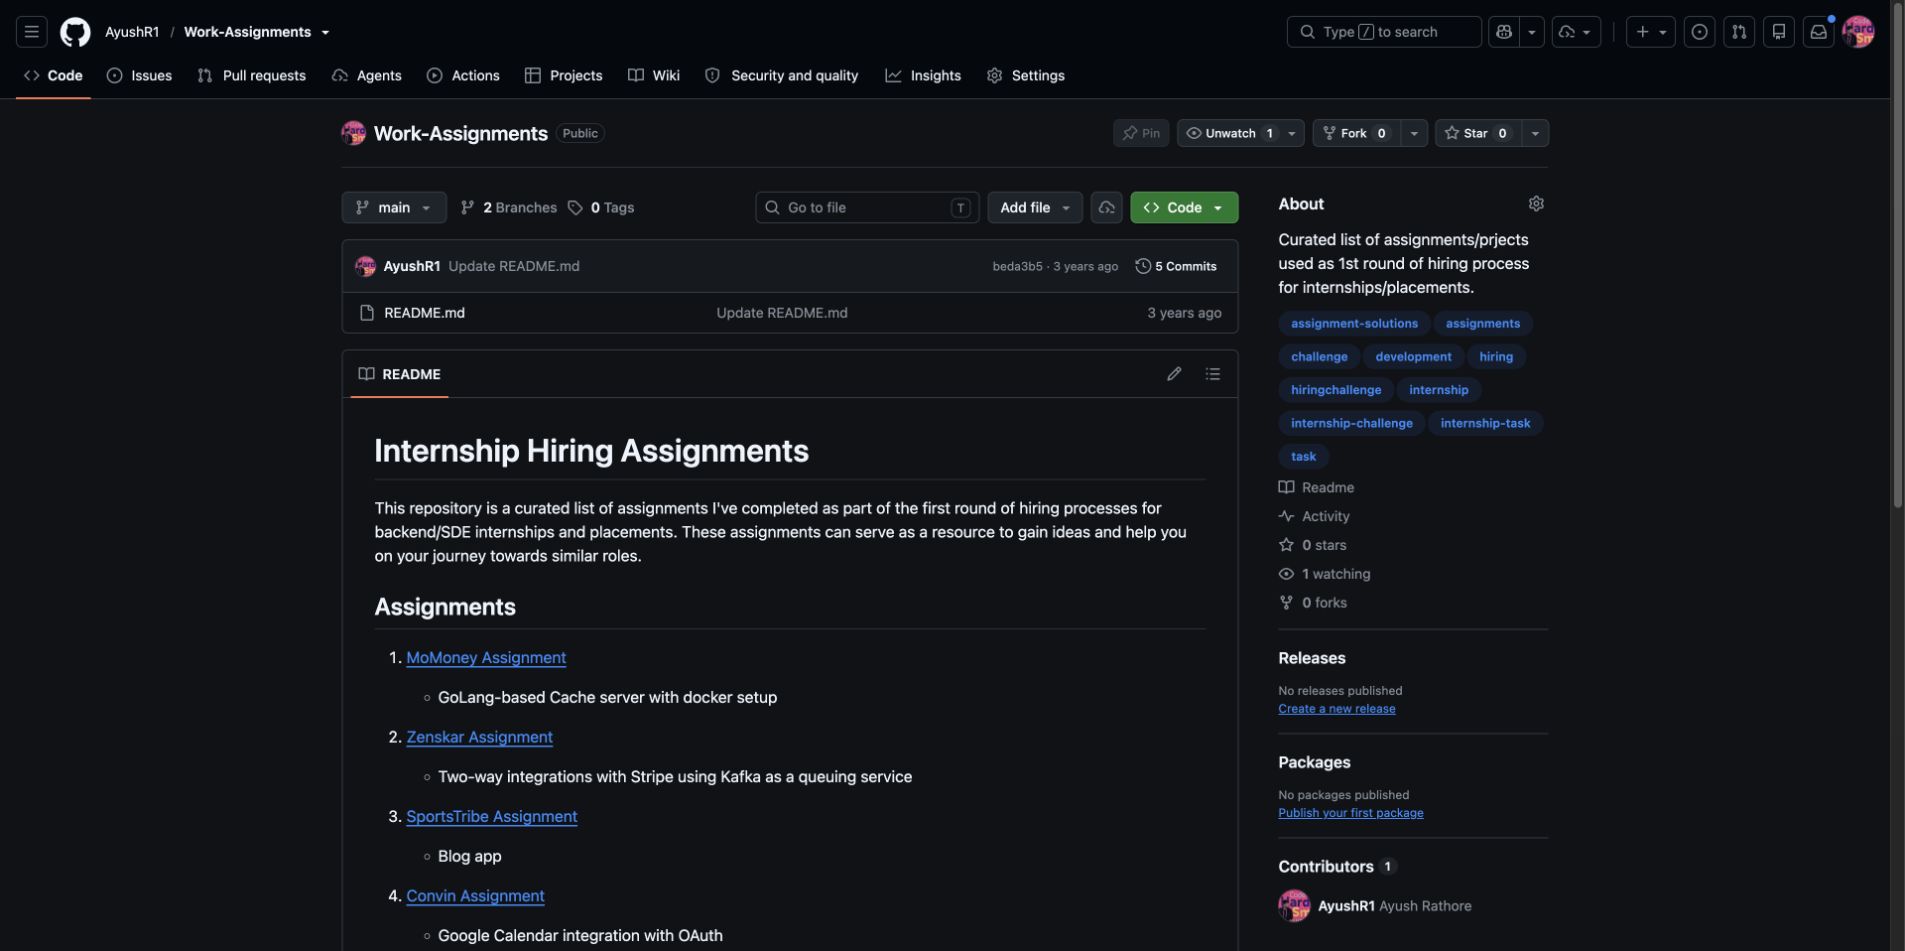Open the Copilot chat icon
This screenshot has height=951, width=1905.
click(x=1503, y=32)
